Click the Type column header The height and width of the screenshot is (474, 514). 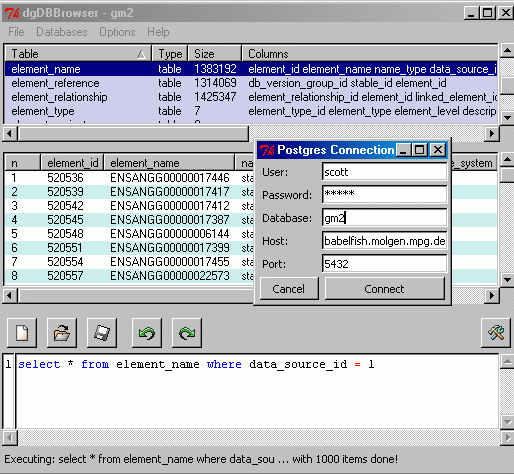pos(170,54)
